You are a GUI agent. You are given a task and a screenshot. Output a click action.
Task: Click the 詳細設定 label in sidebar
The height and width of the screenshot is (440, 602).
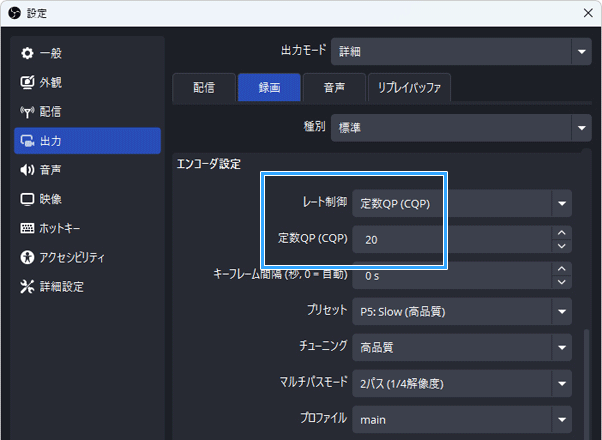coord(61,286)
